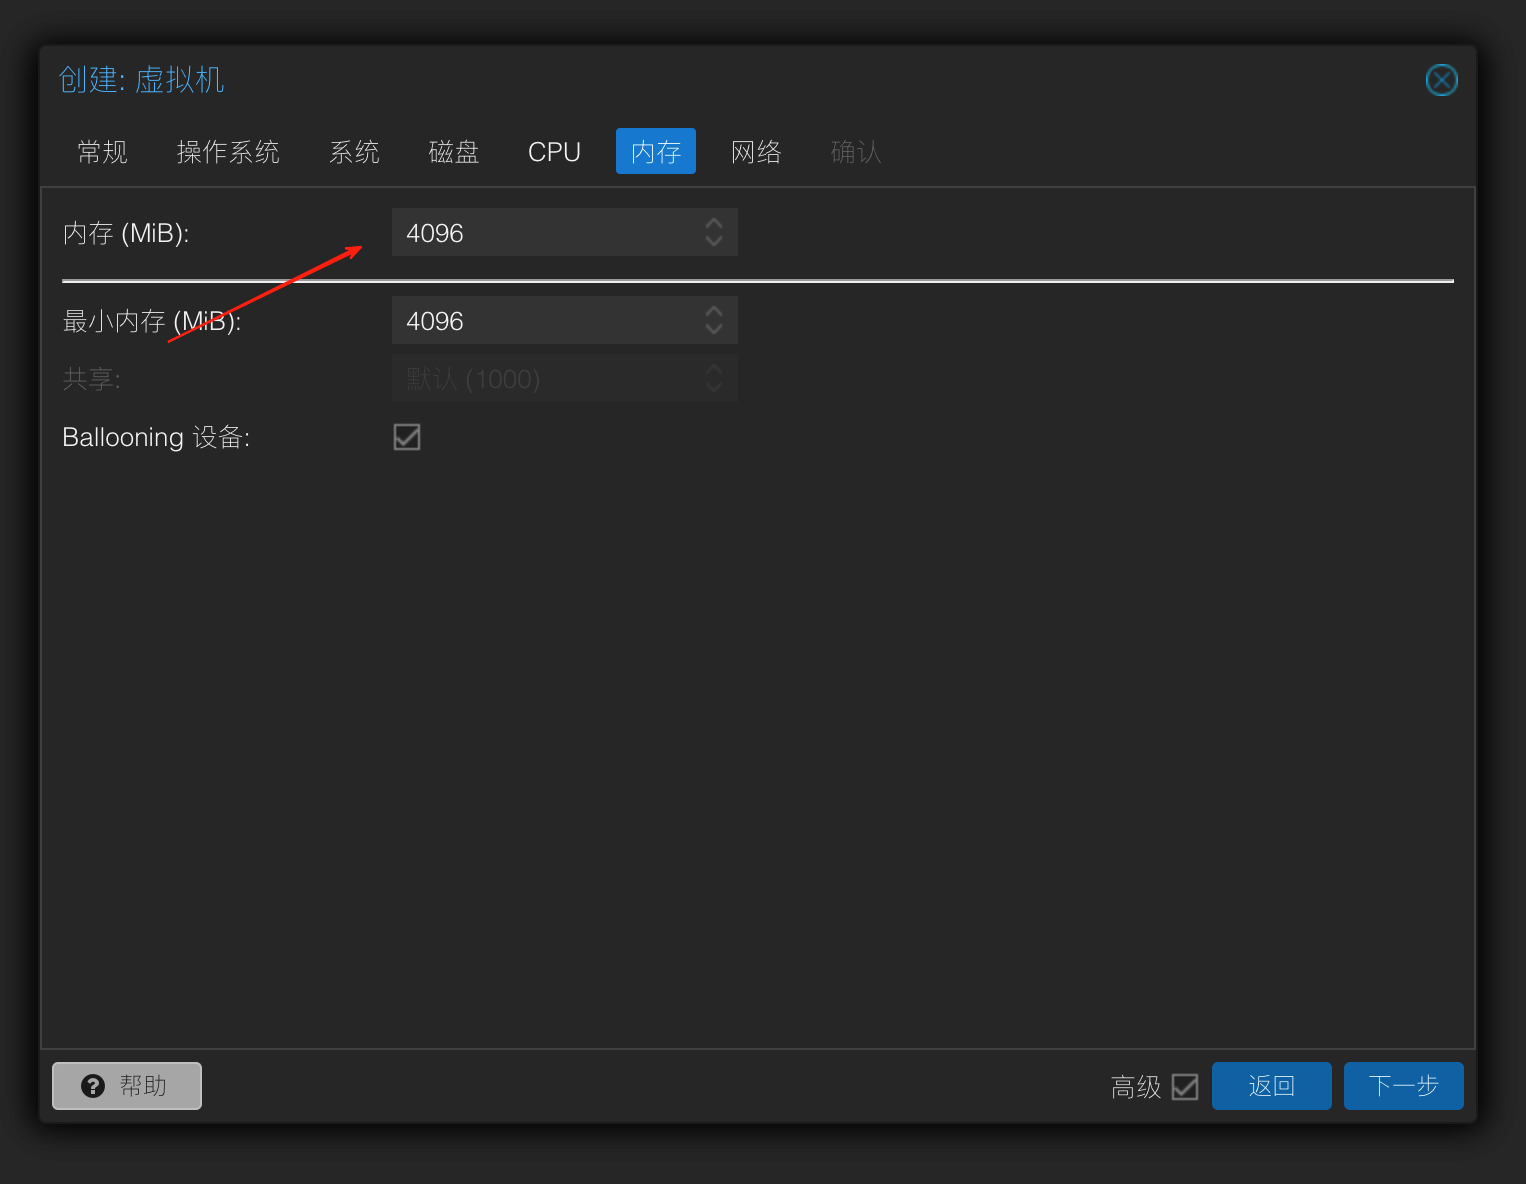
Task: Switch to the 常规 tab
Action: click(102, 152)
